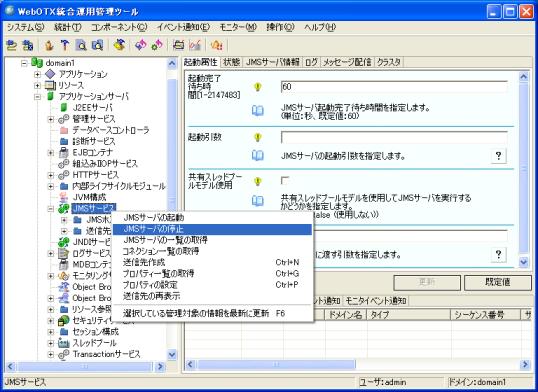
Task: Expand the HTTPサービス tree node
Action: click(x=51, y=175)
